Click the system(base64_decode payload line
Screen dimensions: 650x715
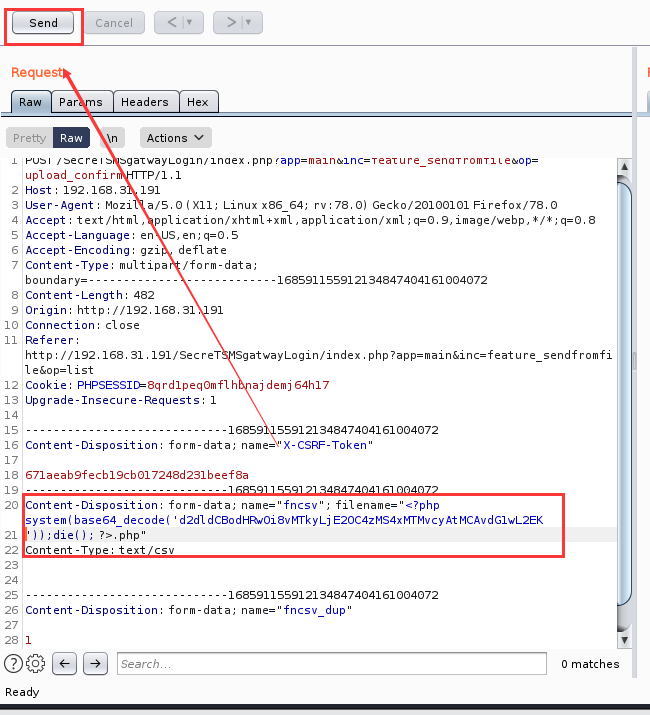(284, 520)
